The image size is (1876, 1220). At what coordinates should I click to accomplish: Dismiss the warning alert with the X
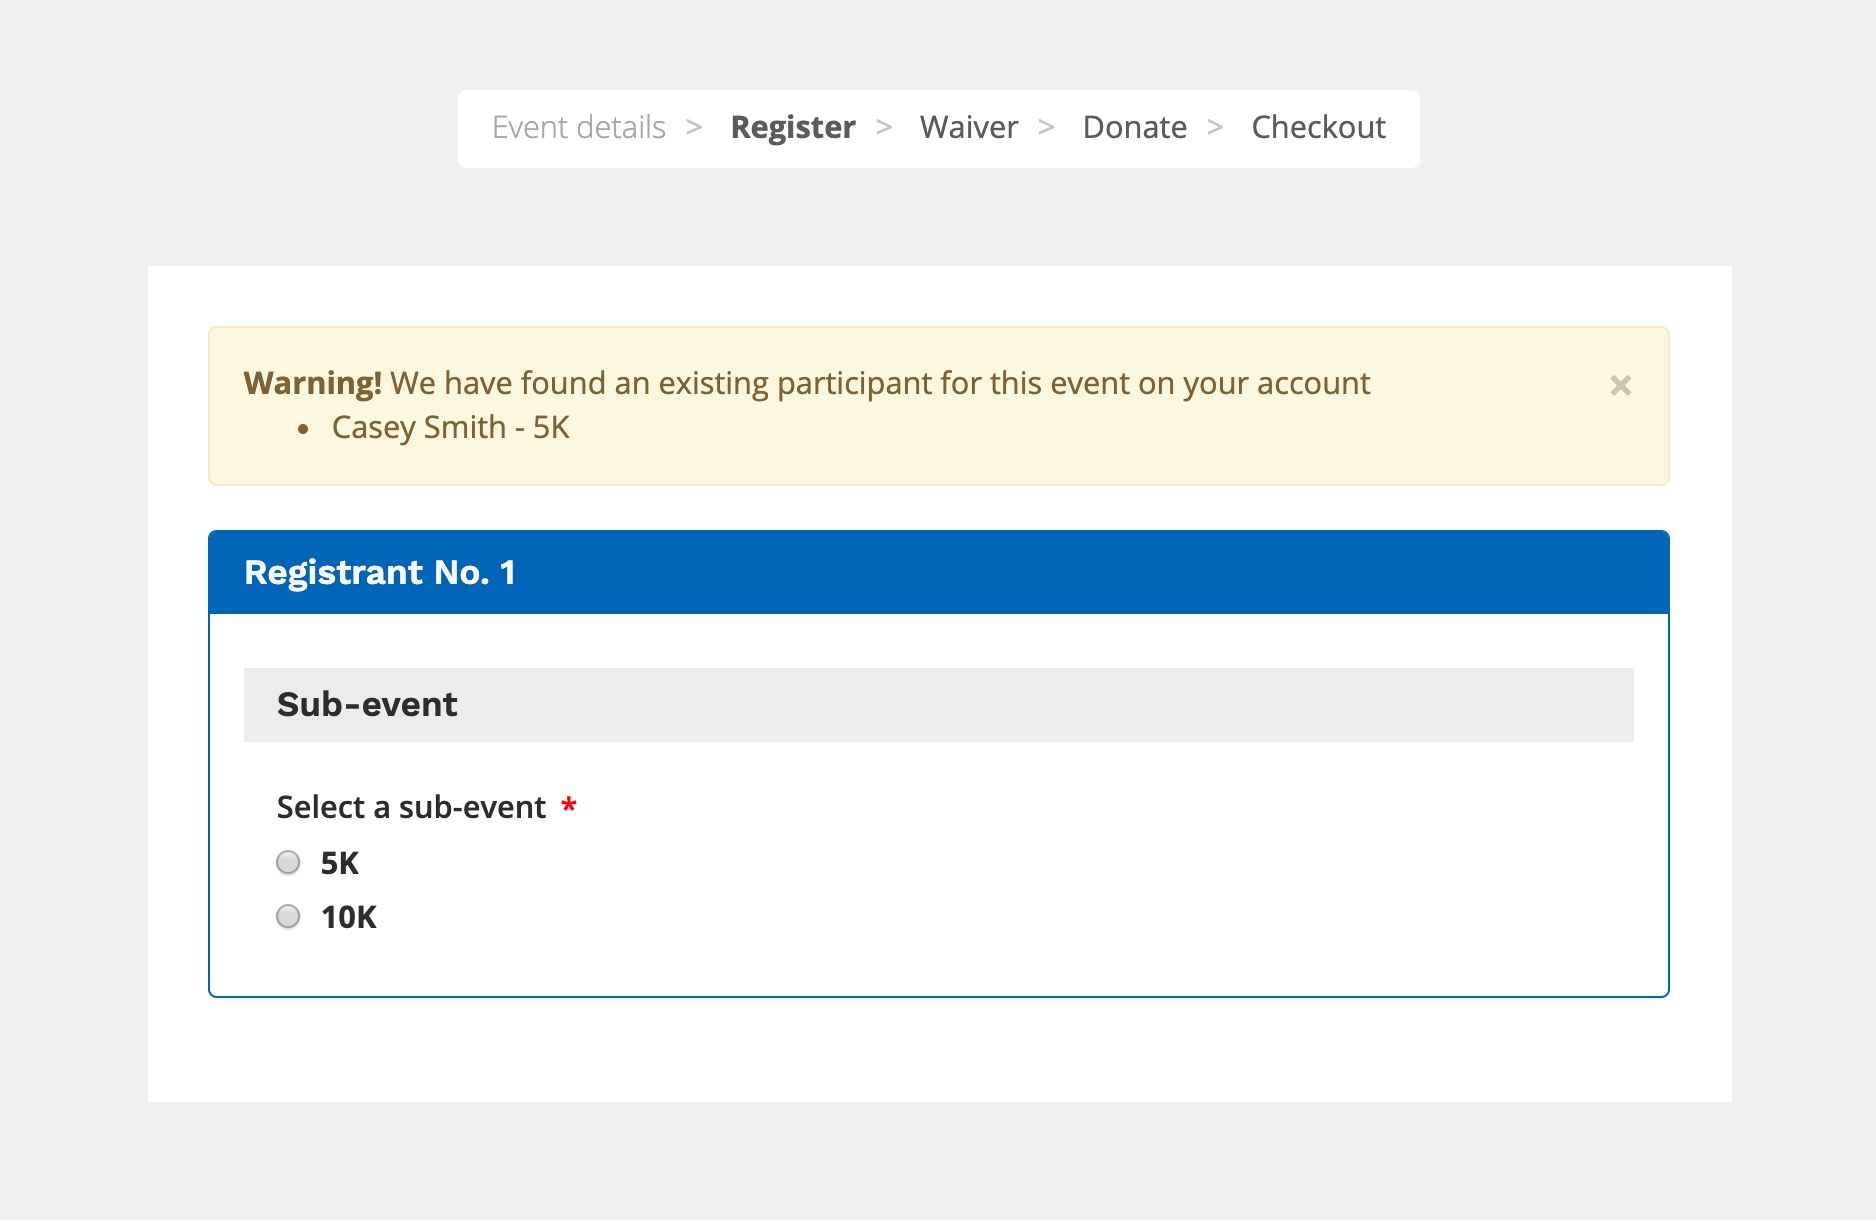(1620, 385)
